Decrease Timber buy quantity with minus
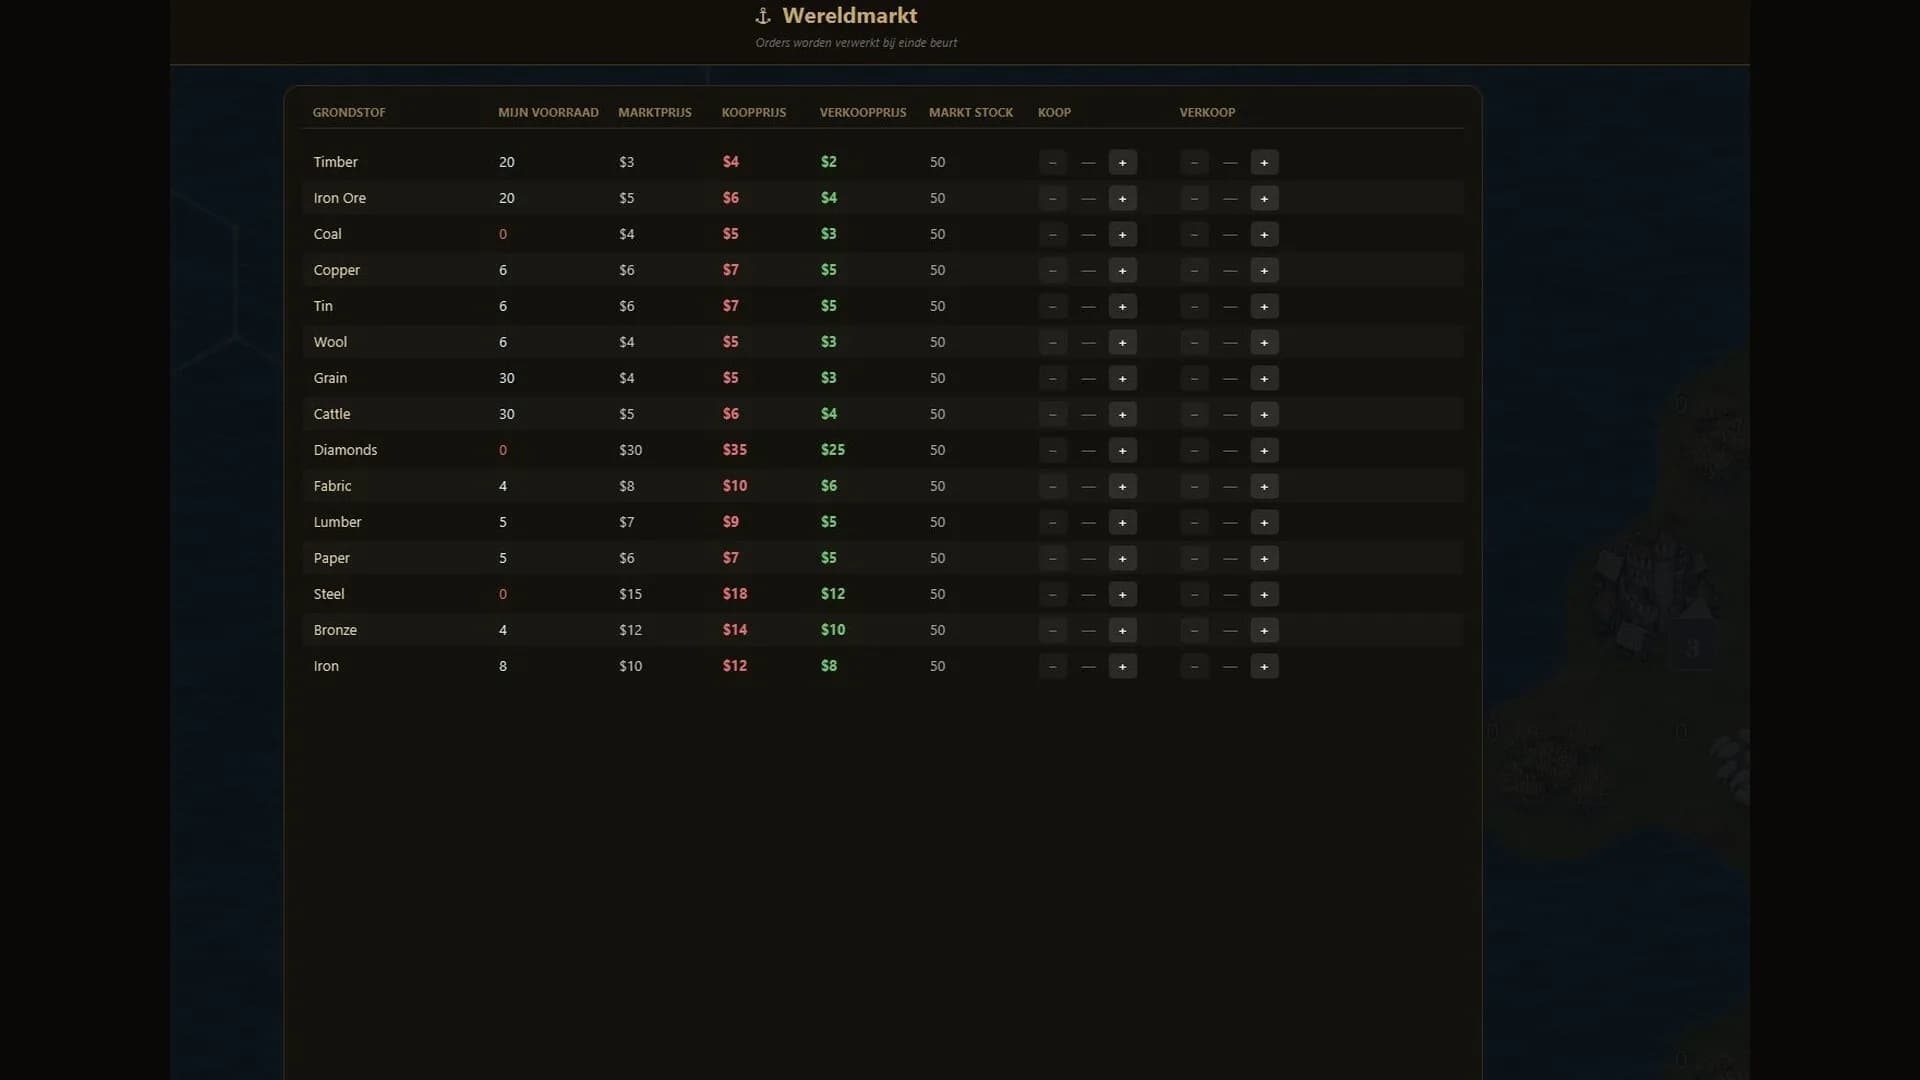Screen dimensions: 1920x1080 [1052, 162]
